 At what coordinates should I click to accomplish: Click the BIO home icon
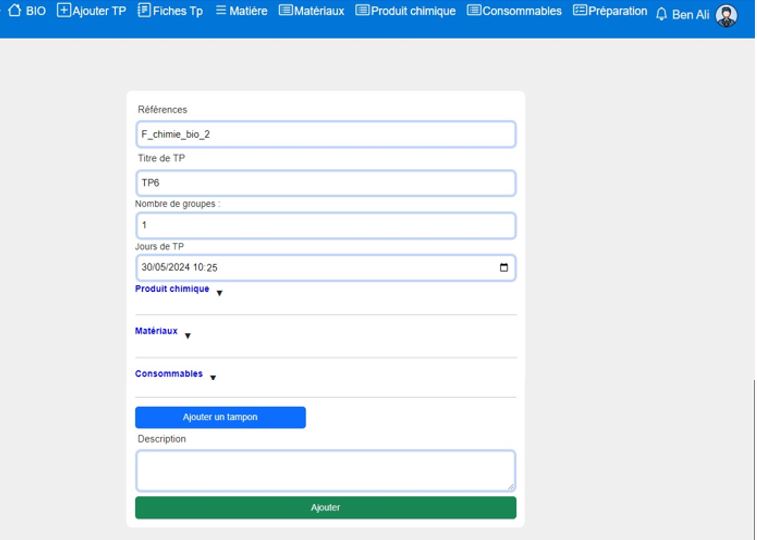click(14, 11)
